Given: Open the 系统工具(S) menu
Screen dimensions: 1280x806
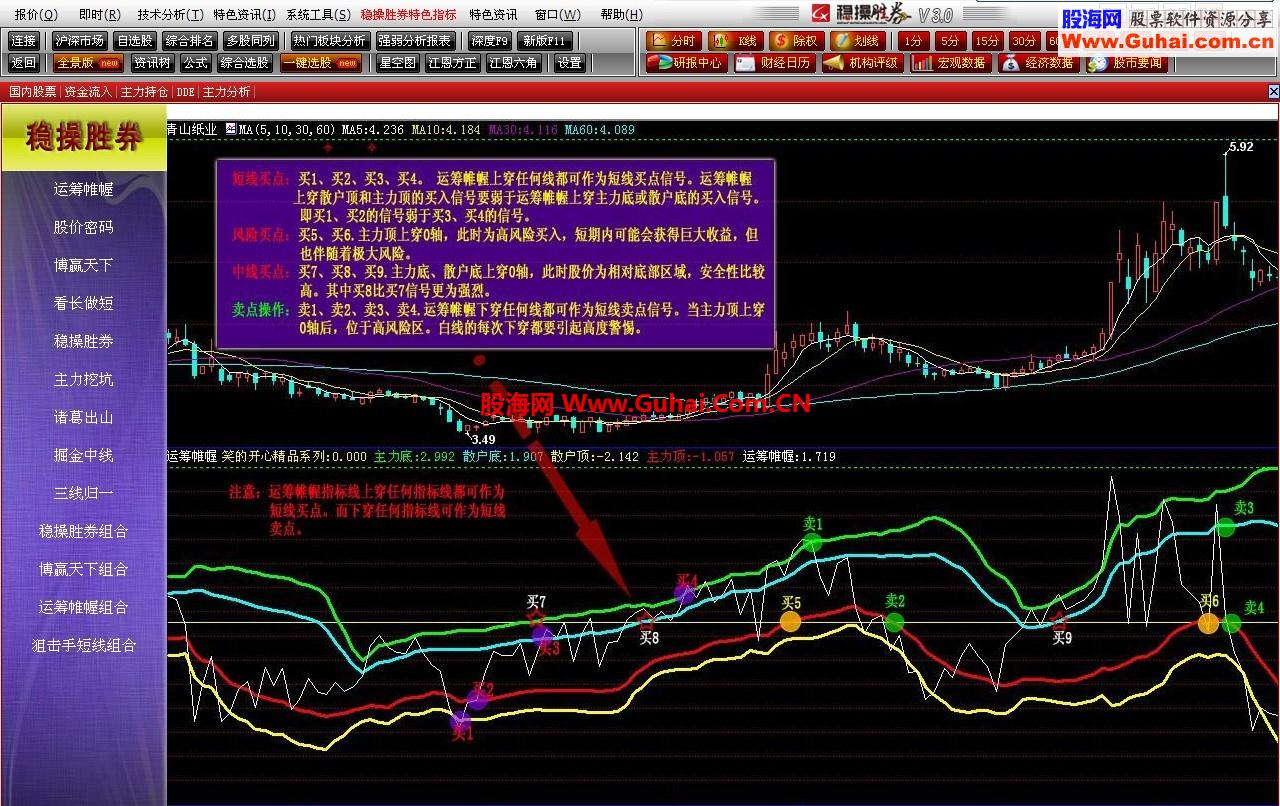Looking at the screenshot, I should pos(318,15).
